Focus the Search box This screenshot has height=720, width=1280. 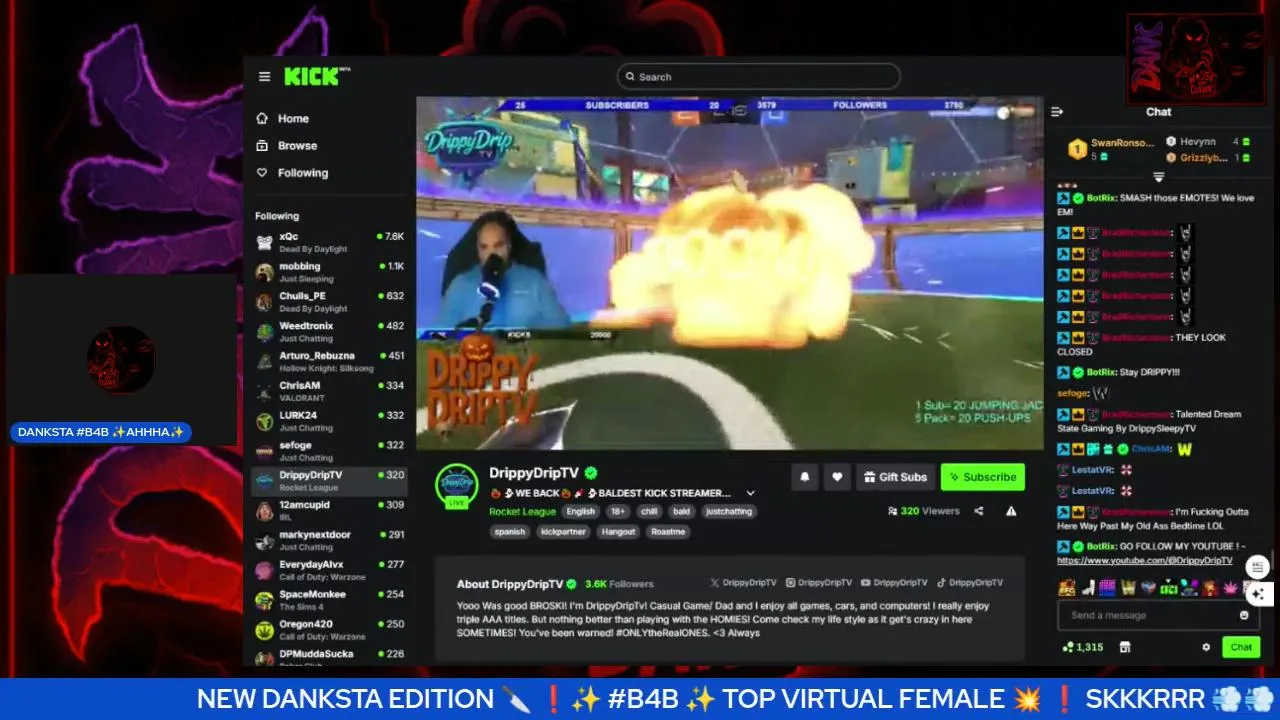pyautogui.click(x=758, y=77)
